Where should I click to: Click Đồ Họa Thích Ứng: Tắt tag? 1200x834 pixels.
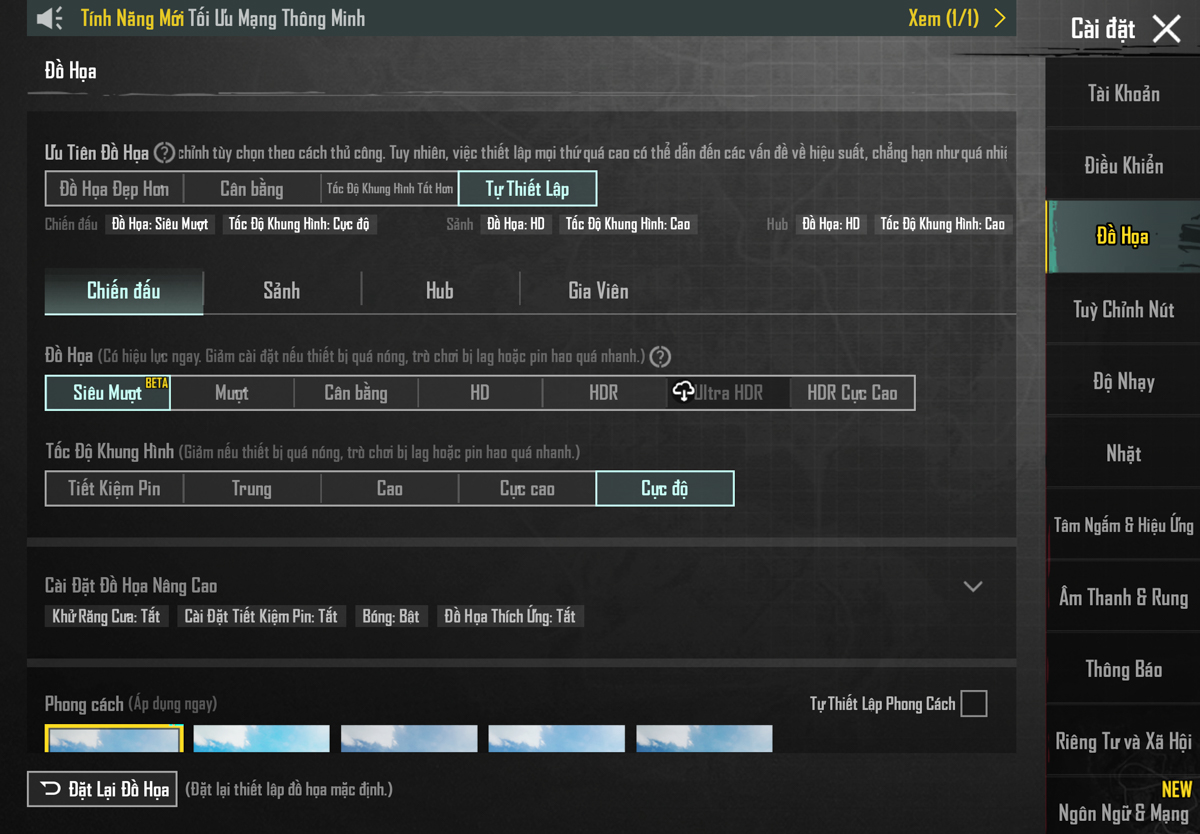pyautogui.click(x=510, y=617)
